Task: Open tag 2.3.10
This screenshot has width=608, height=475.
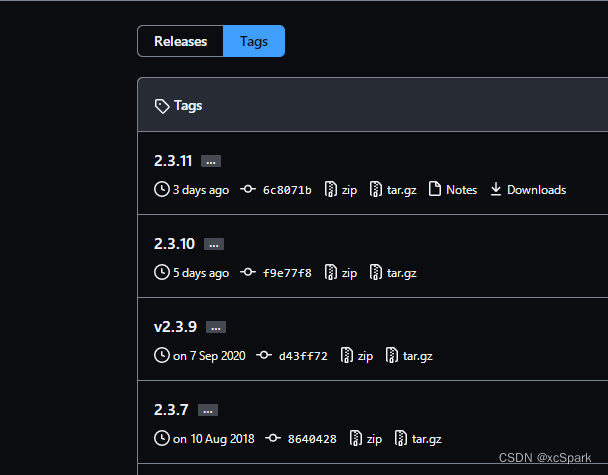Action: coord(174,244)
